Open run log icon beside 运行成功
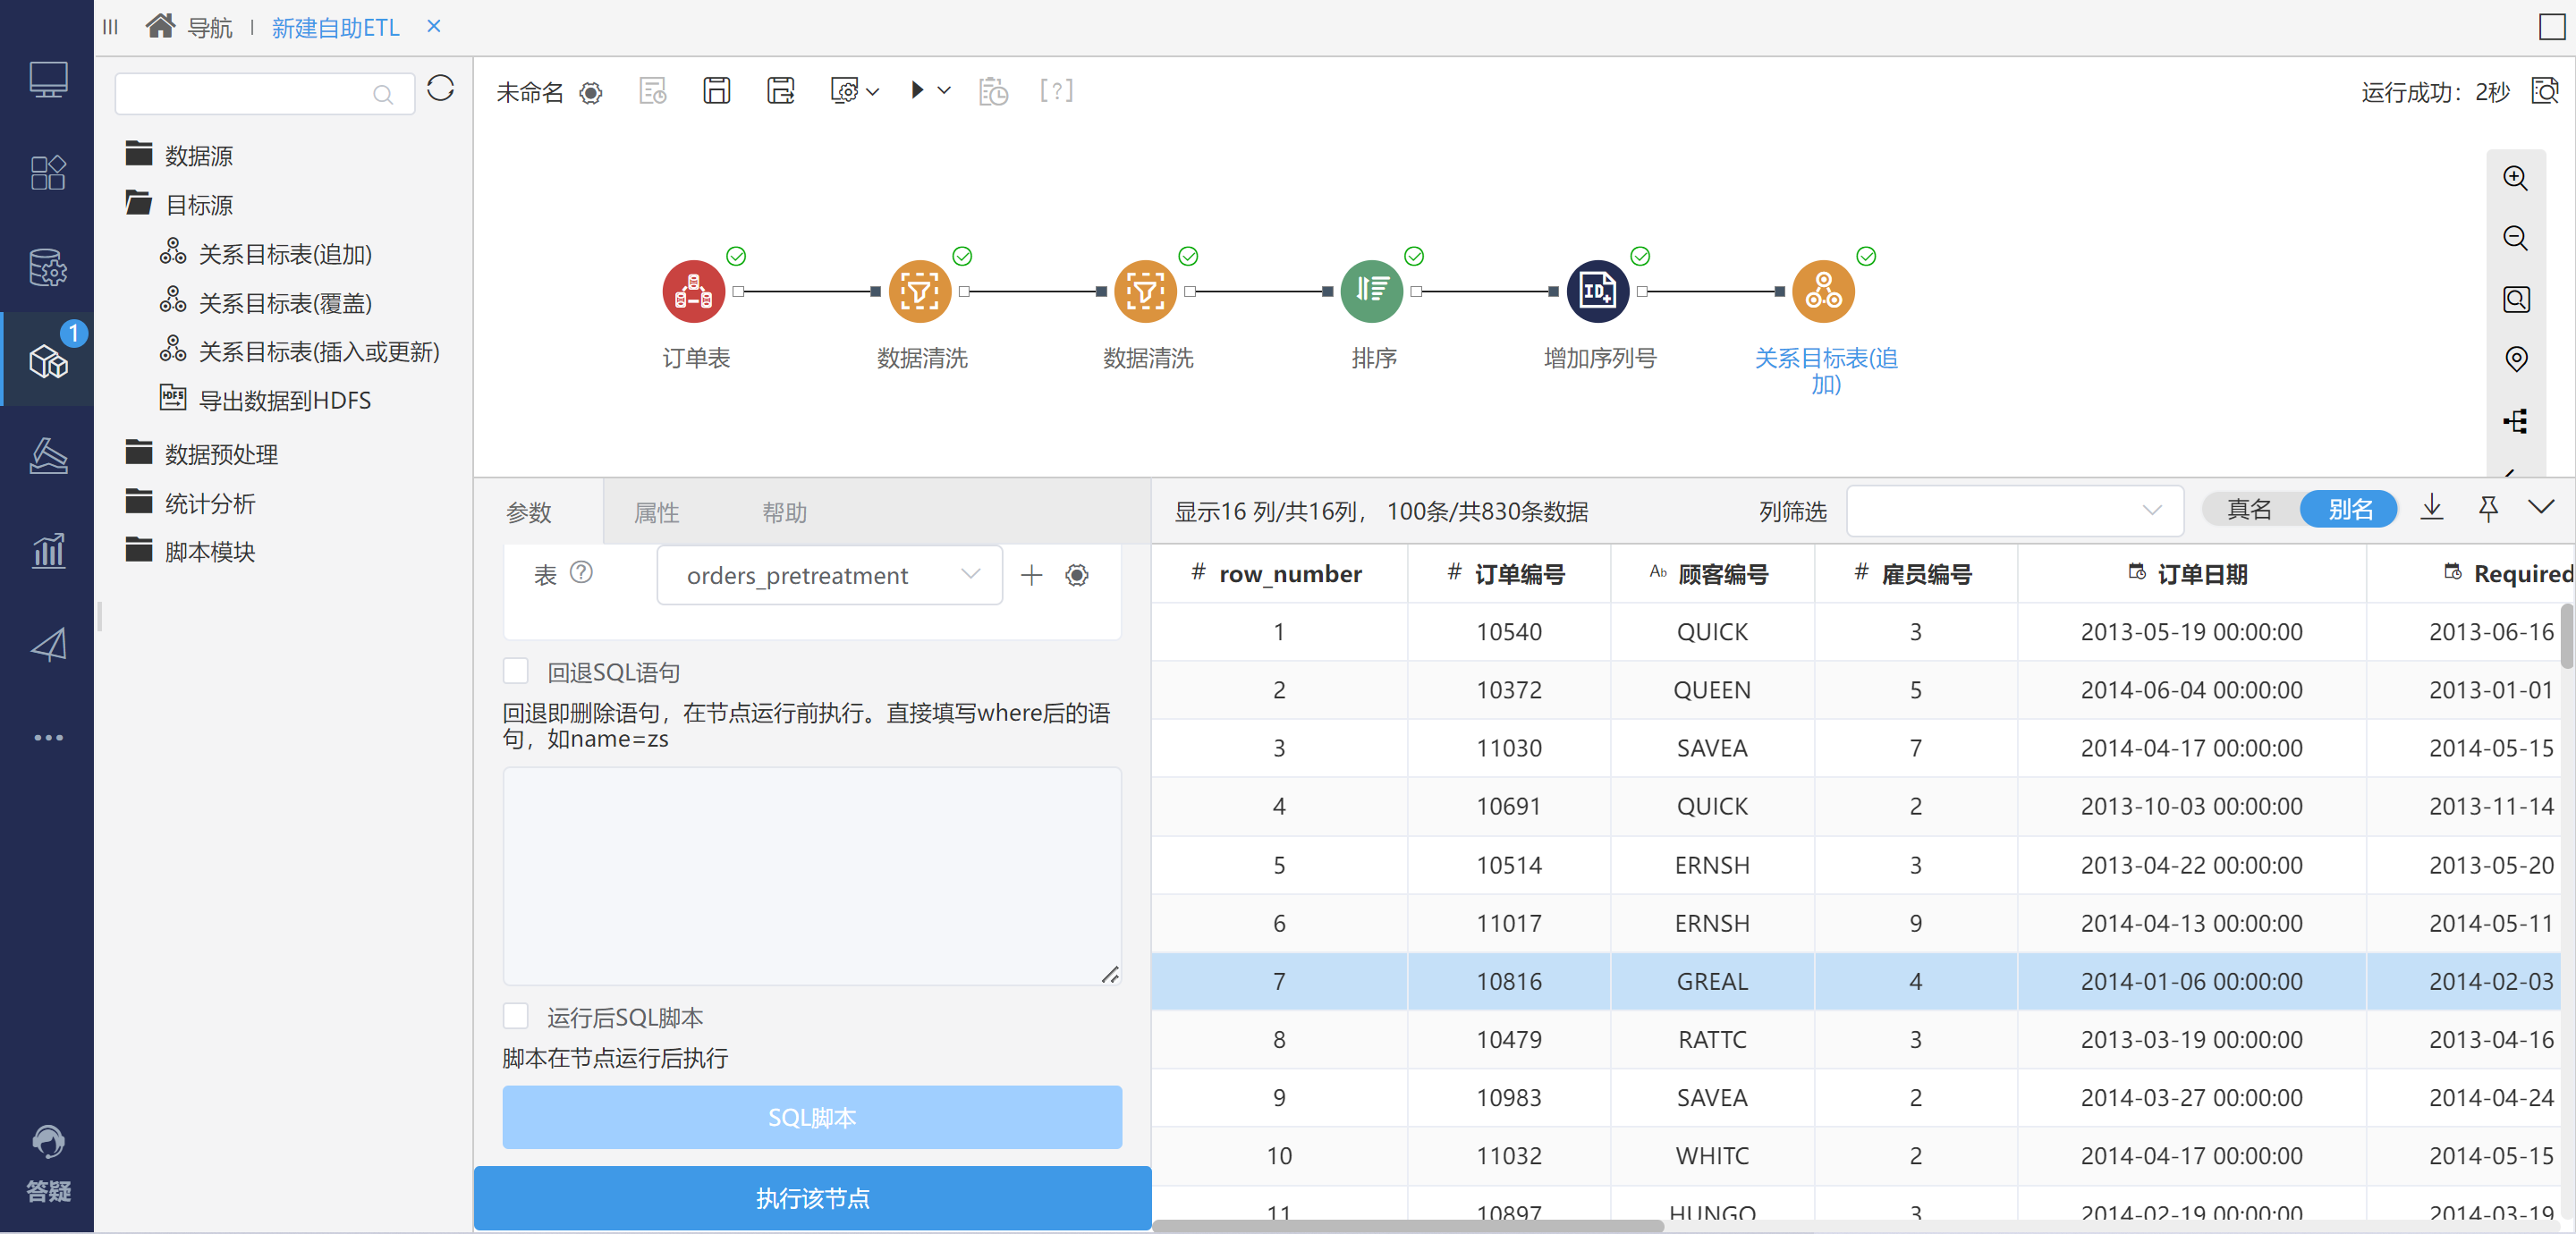The width and height of the screenshot is (2576, 1234). (x=2544, y=91)
